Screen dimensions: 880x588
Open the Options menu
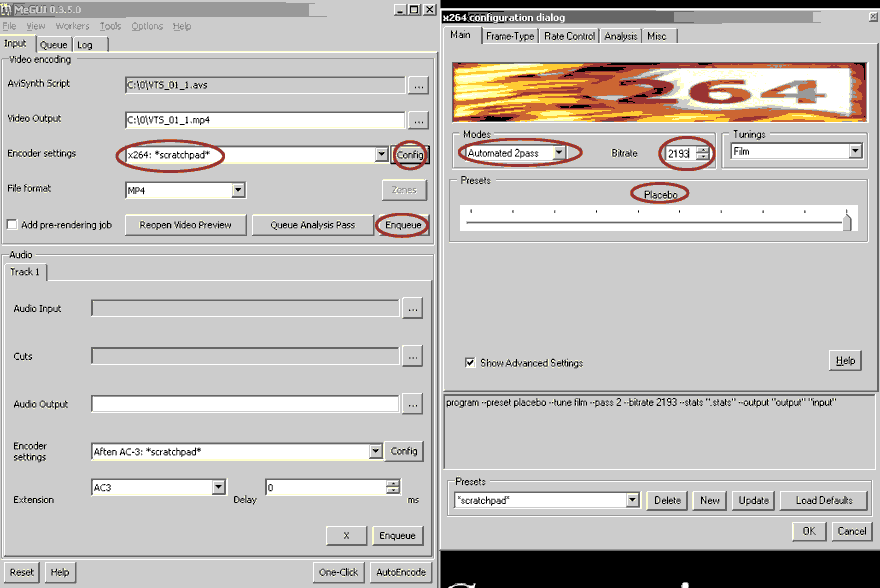147,26
